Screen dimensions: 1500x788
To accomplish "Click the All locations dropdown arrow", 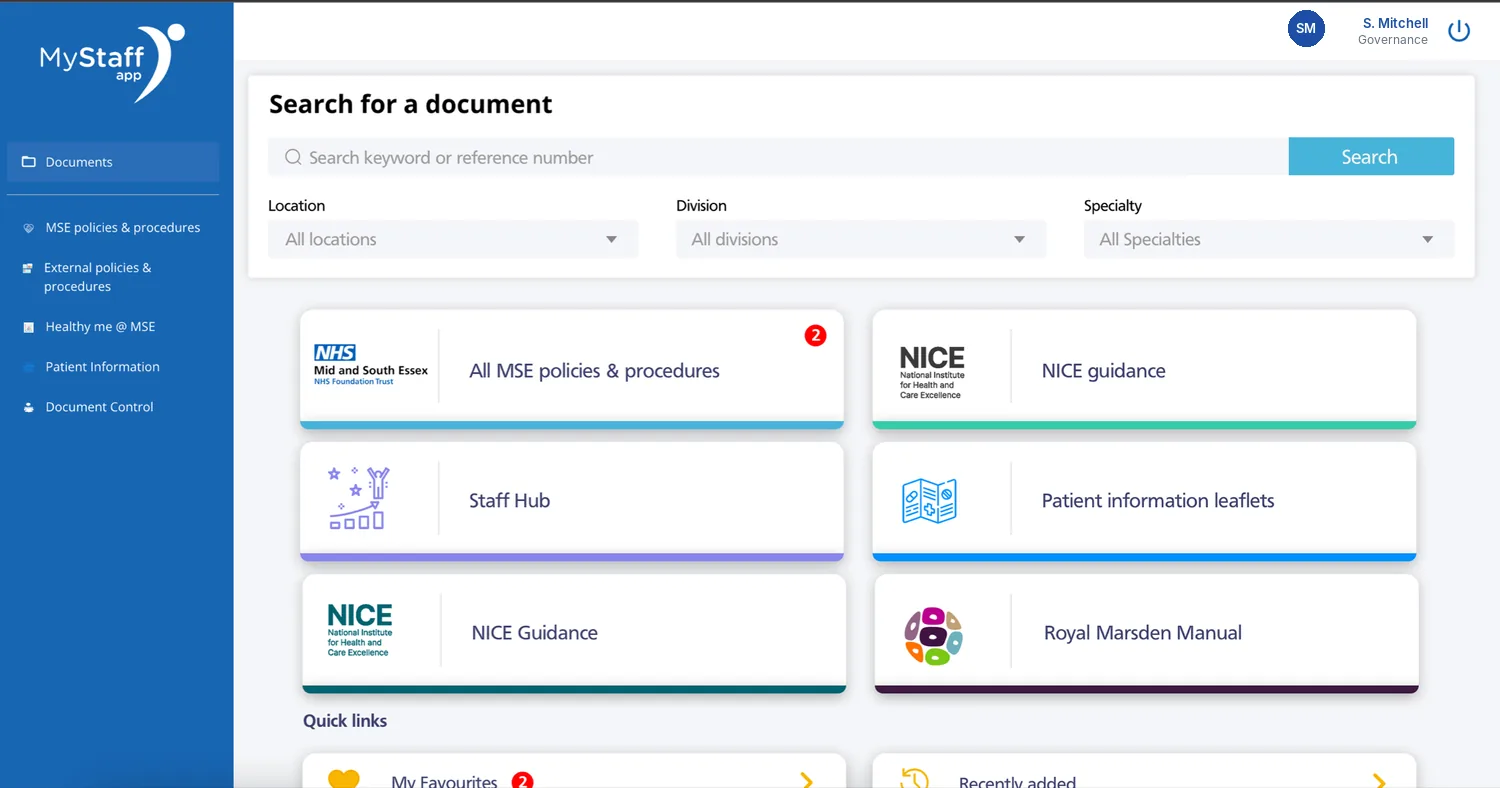I will tap(612, 240).
